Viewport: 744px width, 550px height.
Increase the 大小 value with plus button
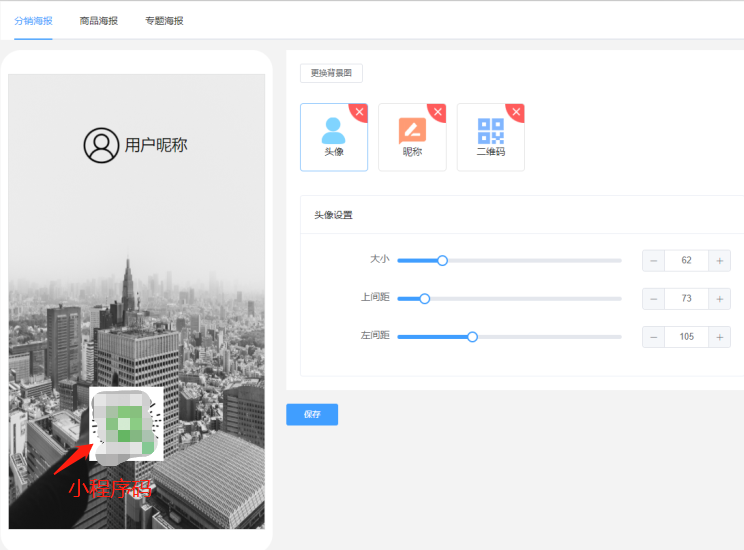[719, 261]
